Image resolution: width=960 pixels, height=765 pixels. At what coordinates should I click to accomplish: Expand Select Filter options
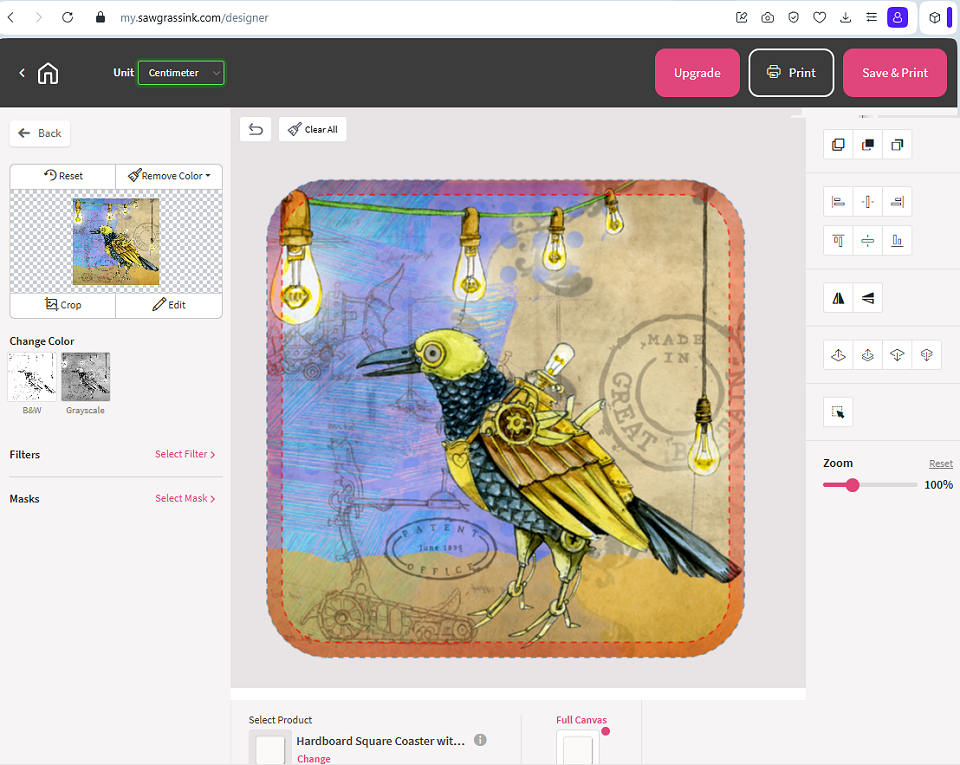pyautogui.click(x=185, y=454)
